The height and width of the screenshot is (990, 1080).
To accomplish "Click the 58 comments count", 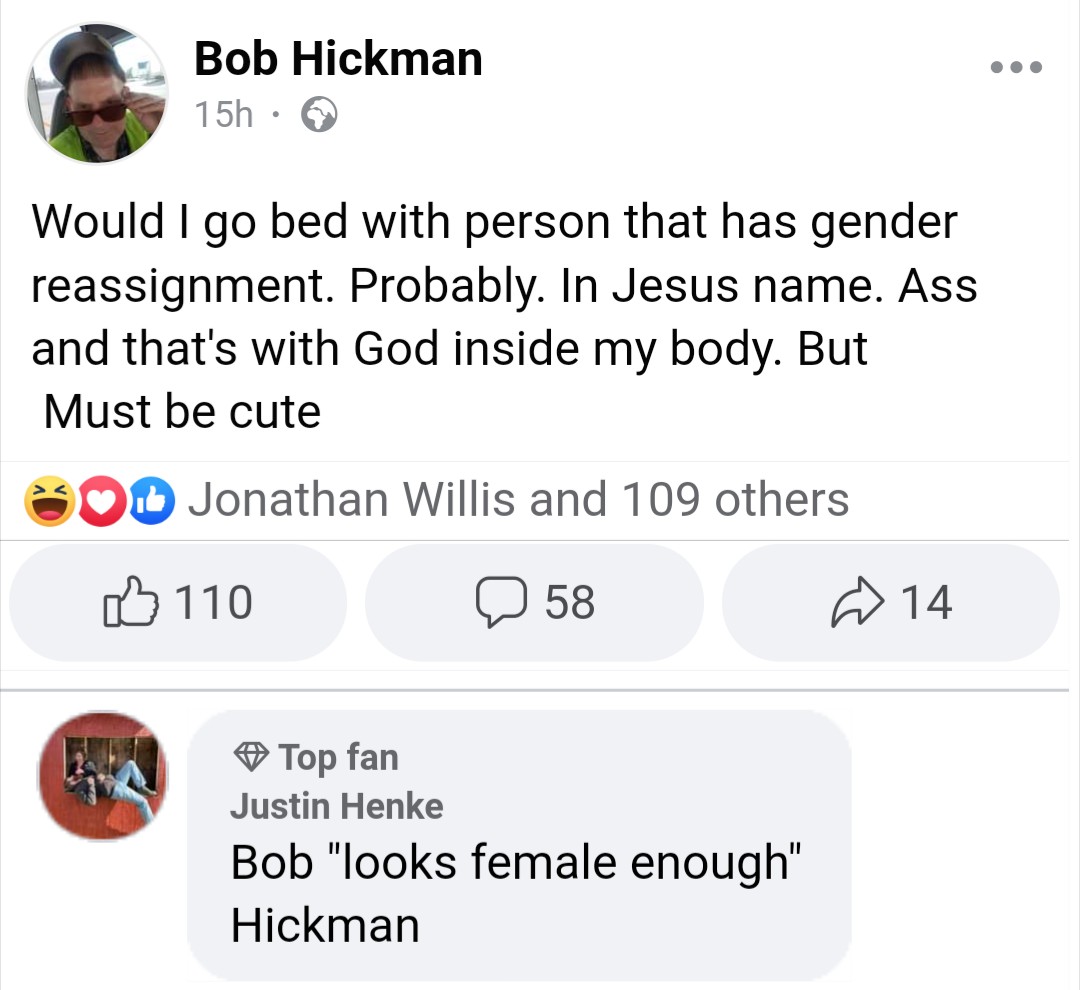I will coord(570,603).
